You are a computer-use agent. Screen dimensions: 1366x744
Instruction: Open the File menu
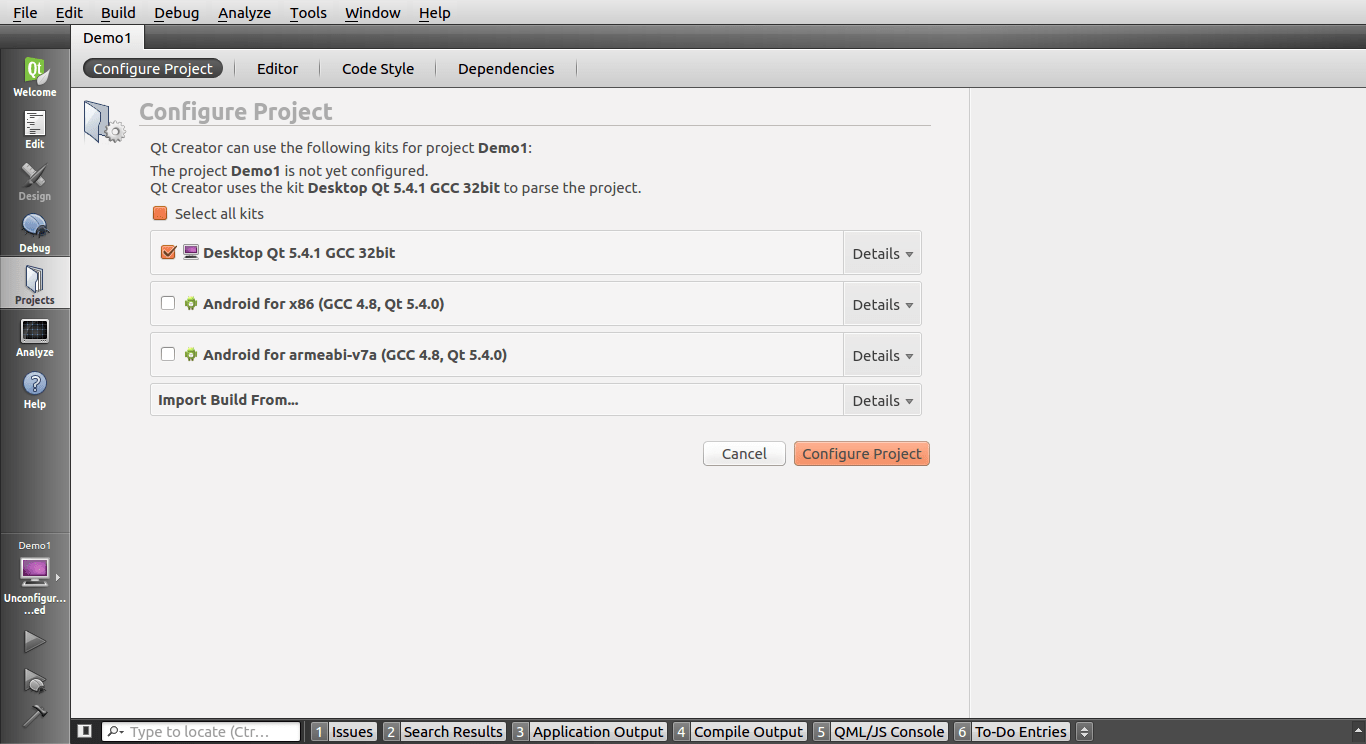coord(25,13)
